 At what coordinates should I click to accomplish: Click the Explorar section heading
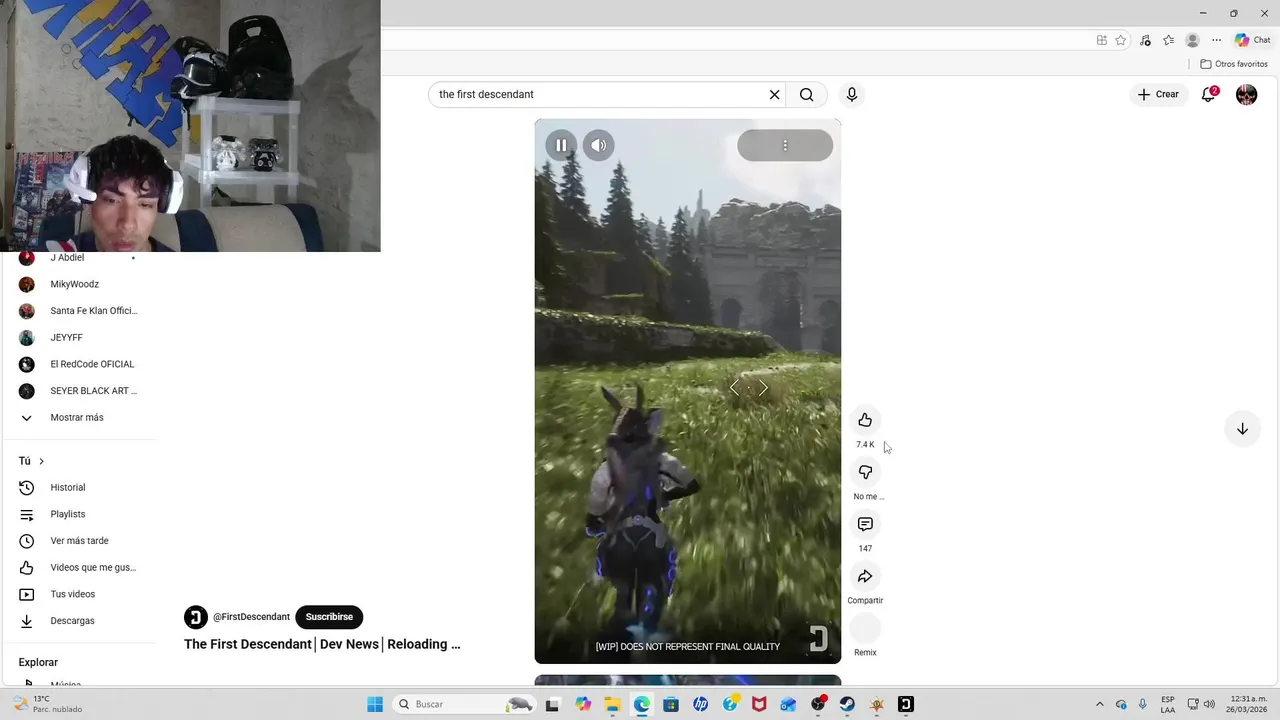pyautogui.click(x=38, y=662)
